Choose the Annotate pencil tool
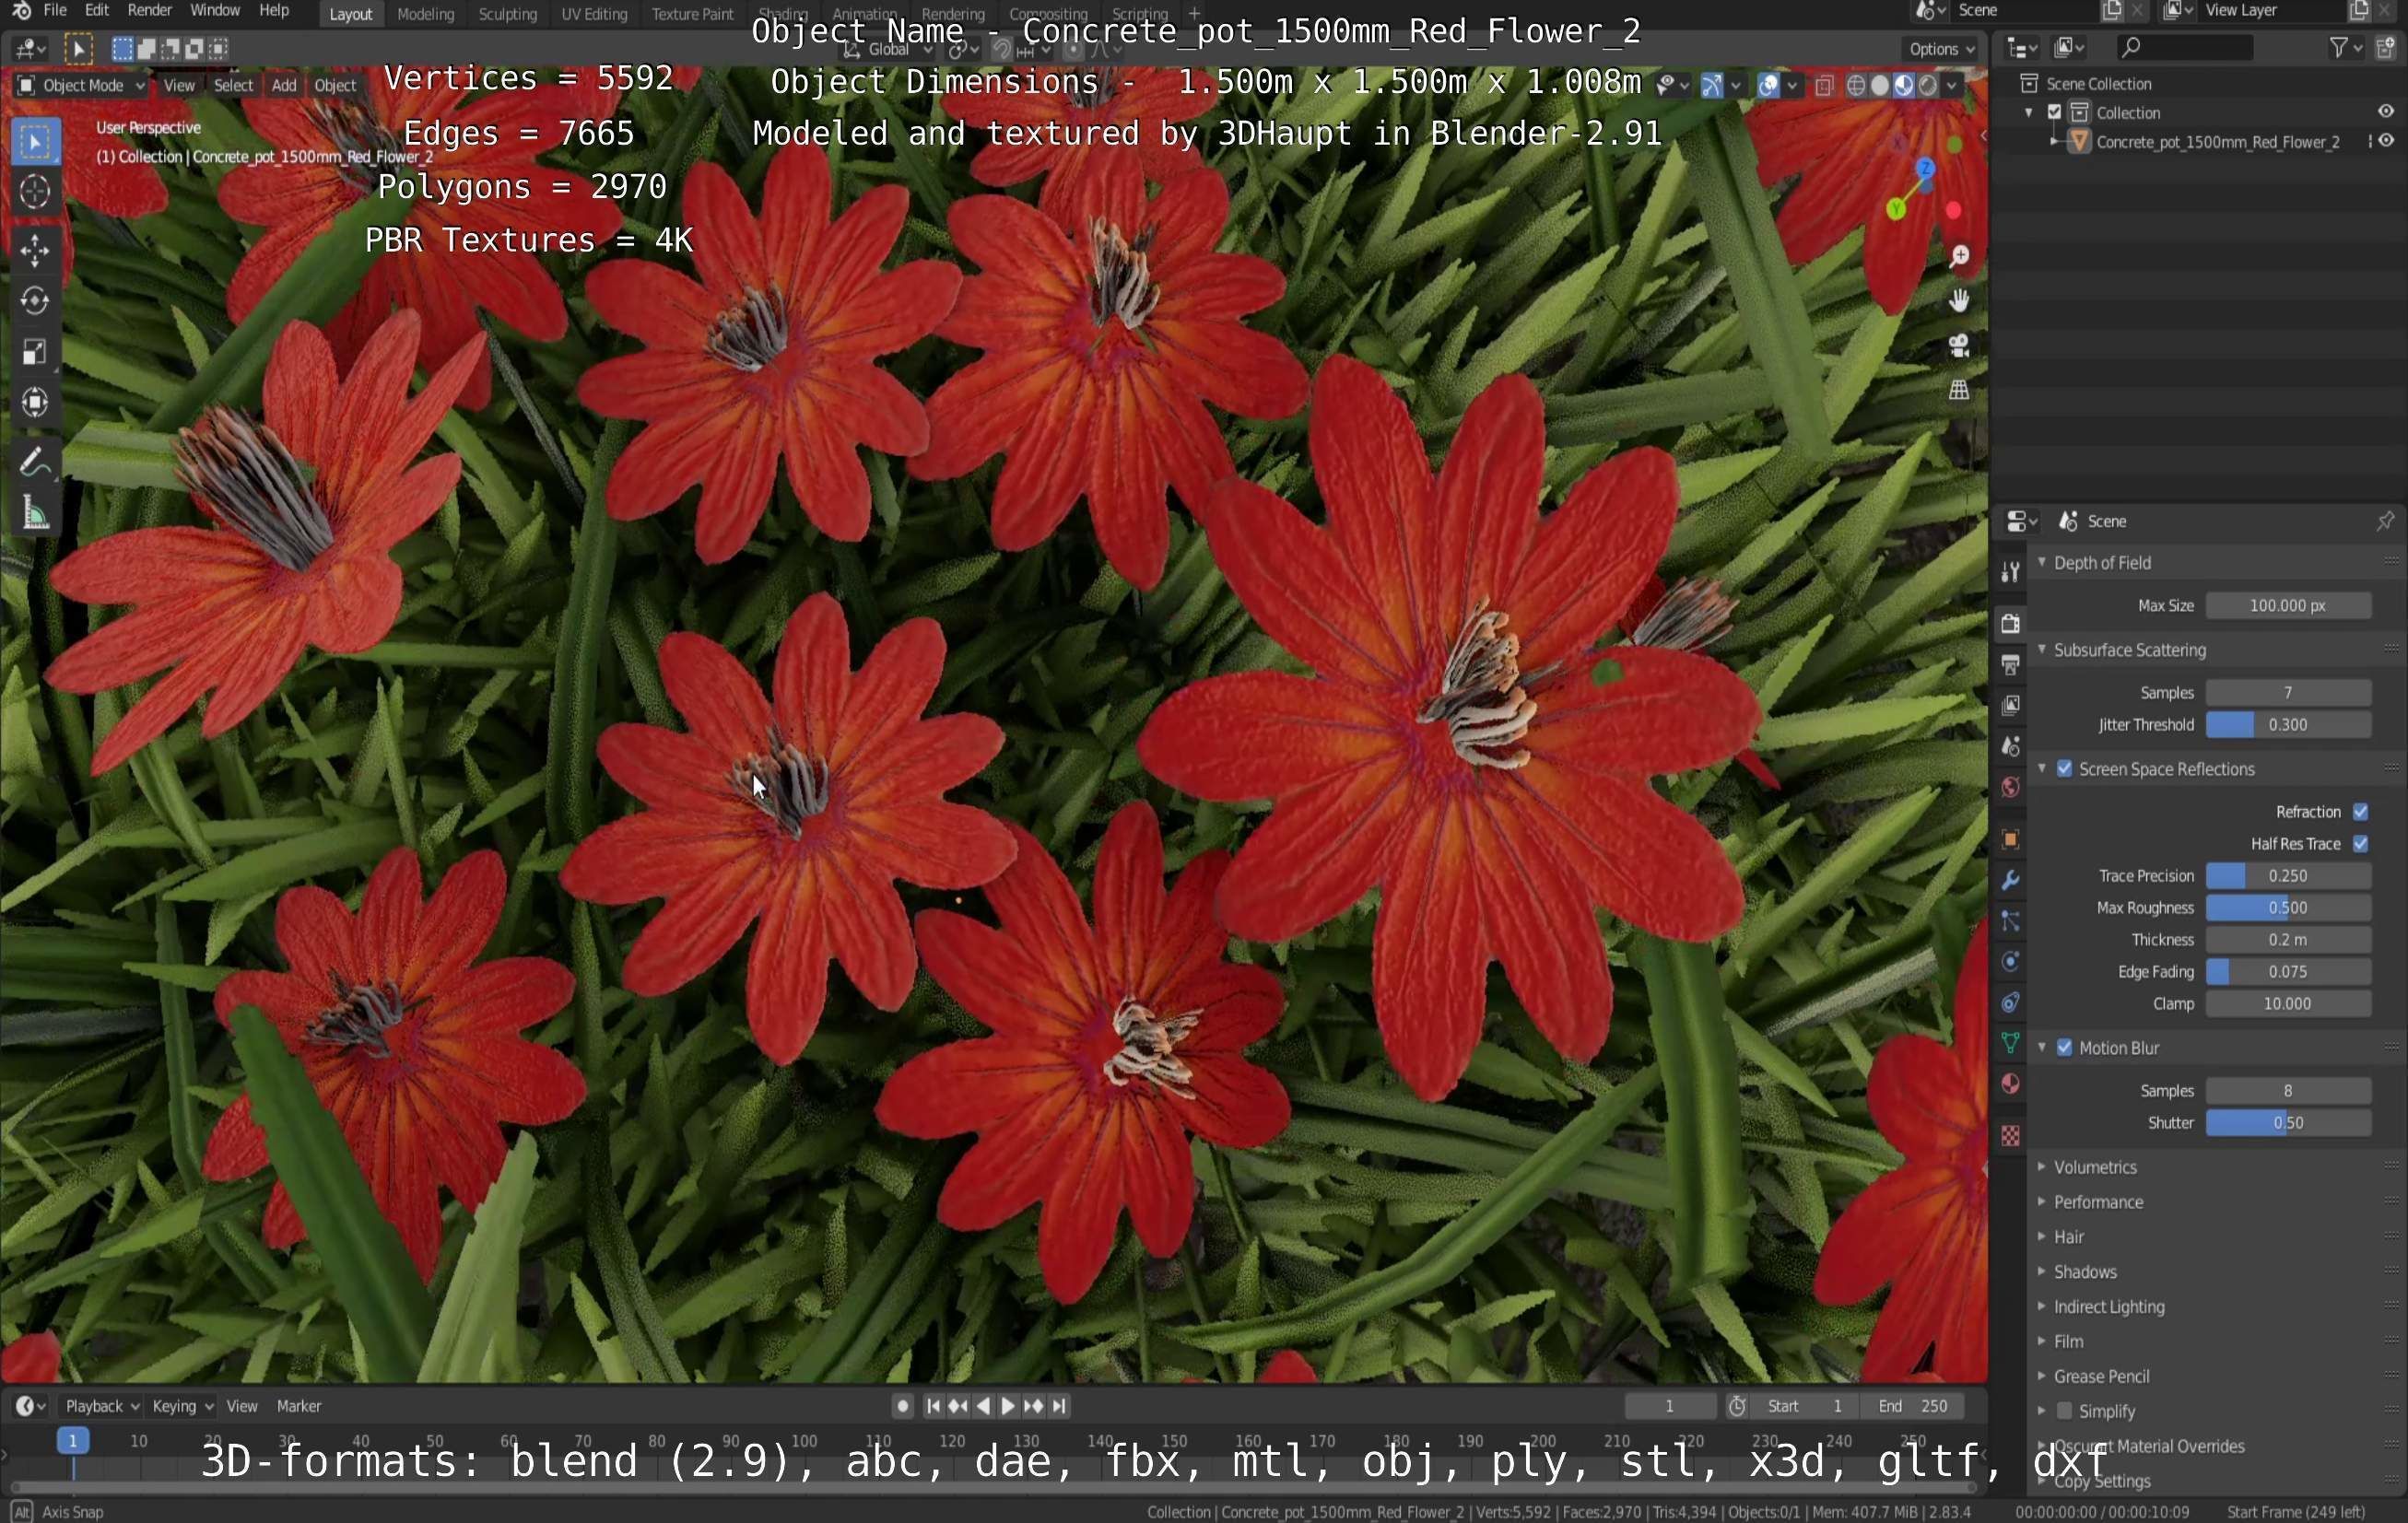 tap(35, 462)
